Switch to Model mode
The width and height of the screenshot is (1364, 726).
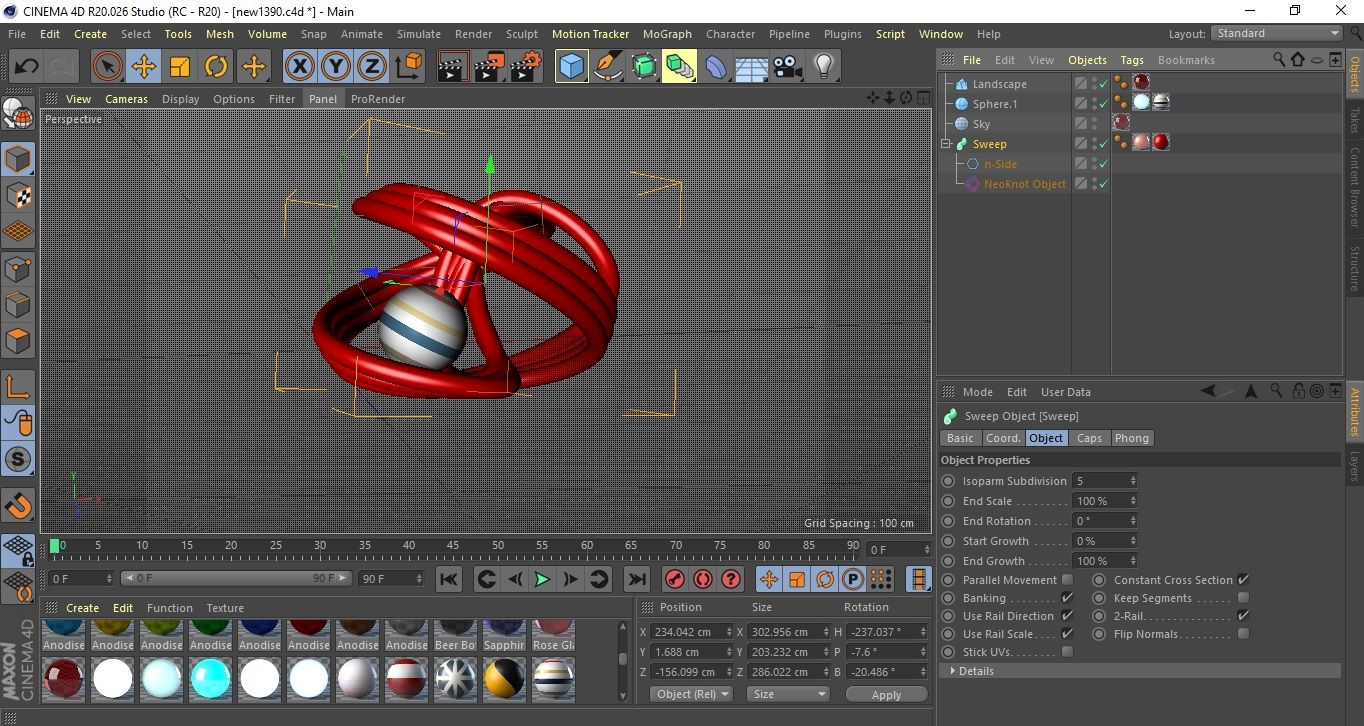18,159
